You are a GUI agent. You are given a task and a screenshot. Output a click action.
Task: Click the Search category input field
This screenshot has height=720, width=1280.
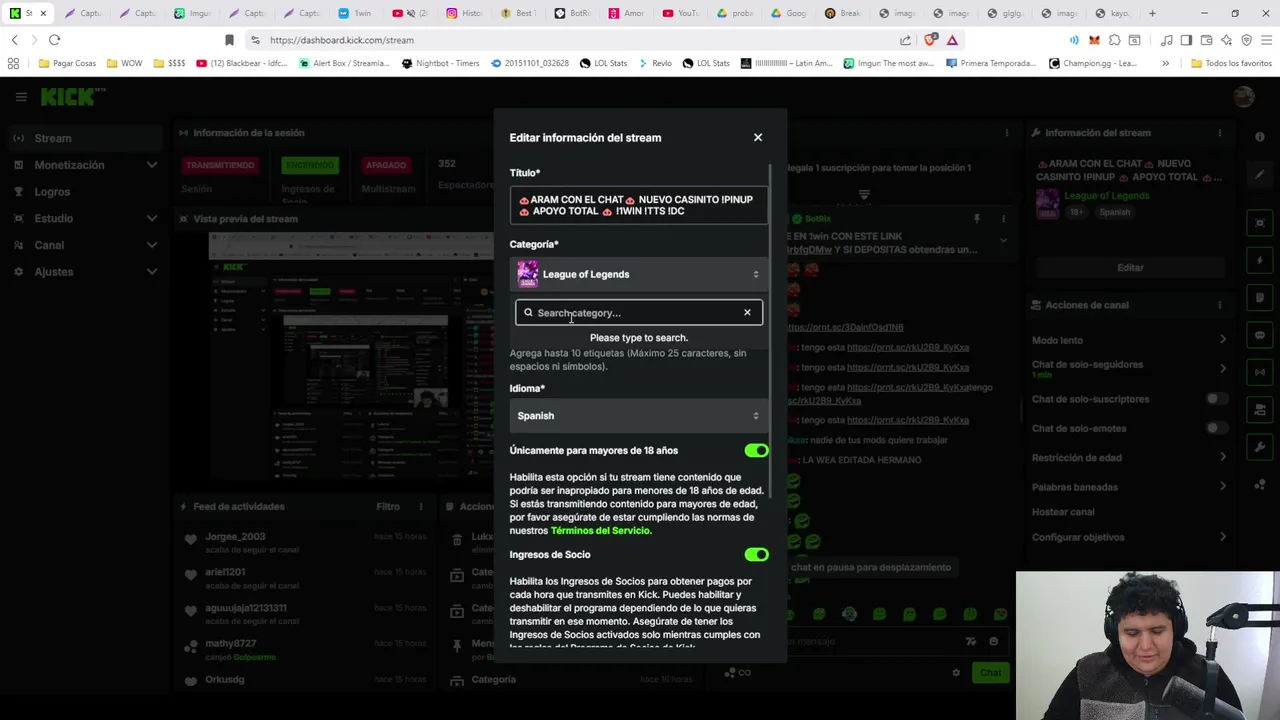coord(639,313)
